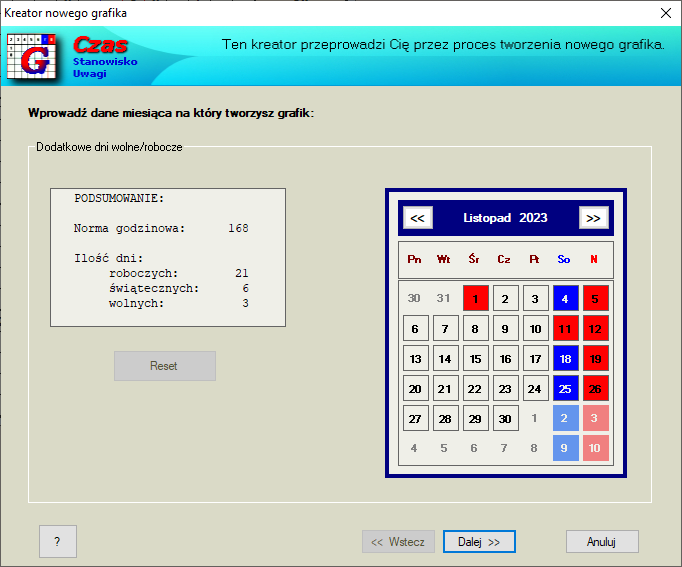
Task: Open help with the ? button
Action: 57,542
